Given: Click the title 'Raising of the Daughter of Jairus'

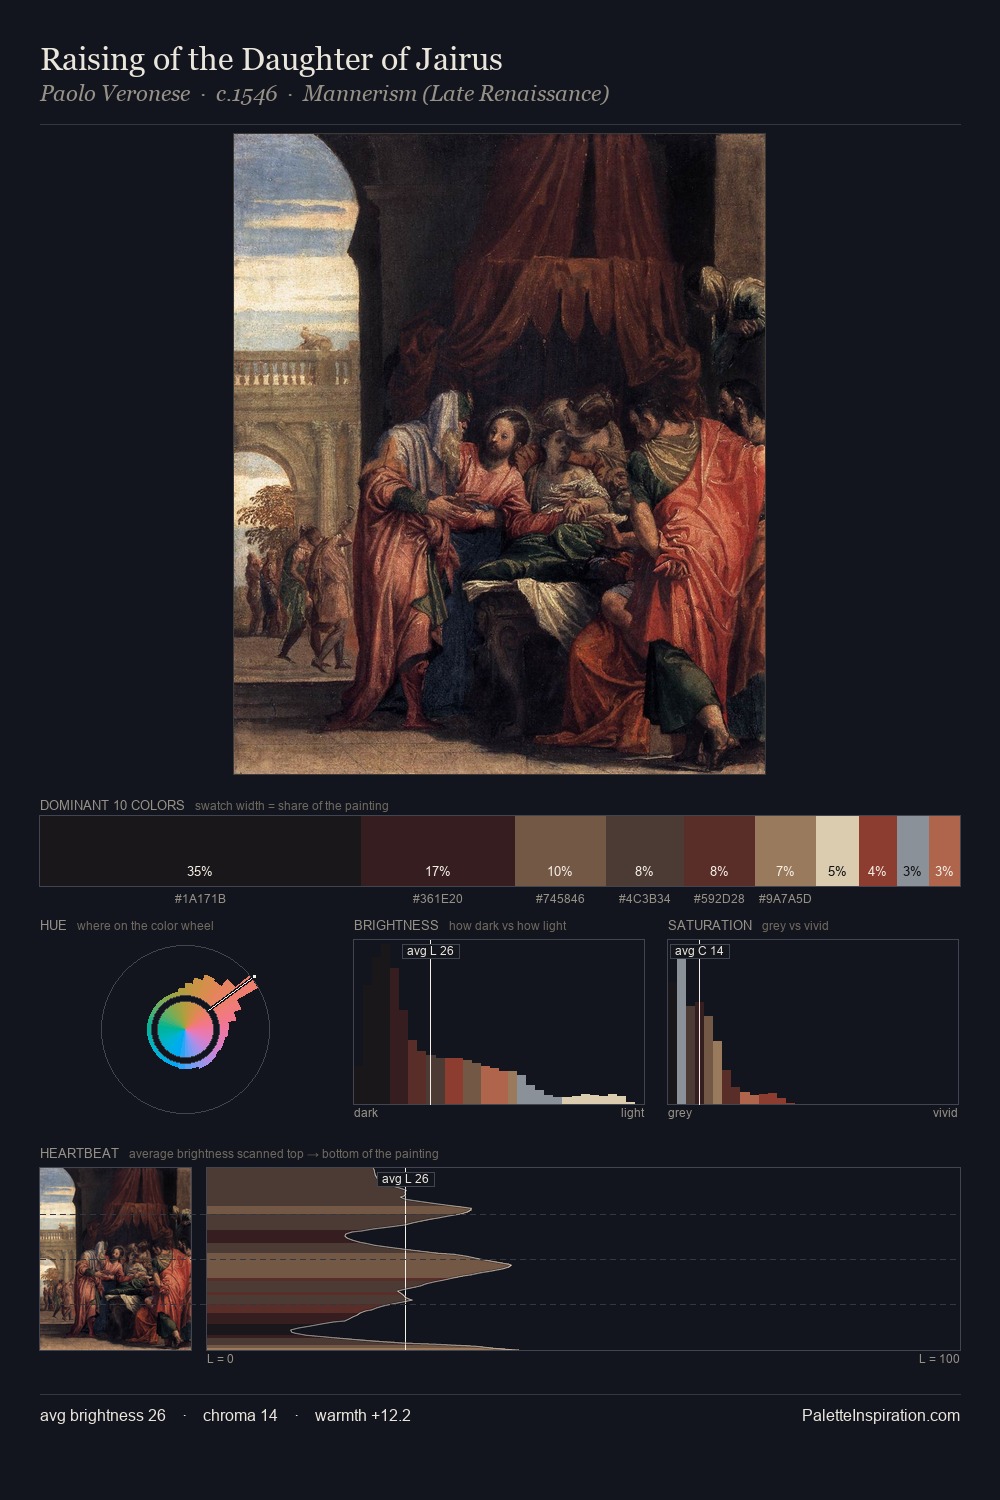Looking at the screenshot, I should point(271,59).
